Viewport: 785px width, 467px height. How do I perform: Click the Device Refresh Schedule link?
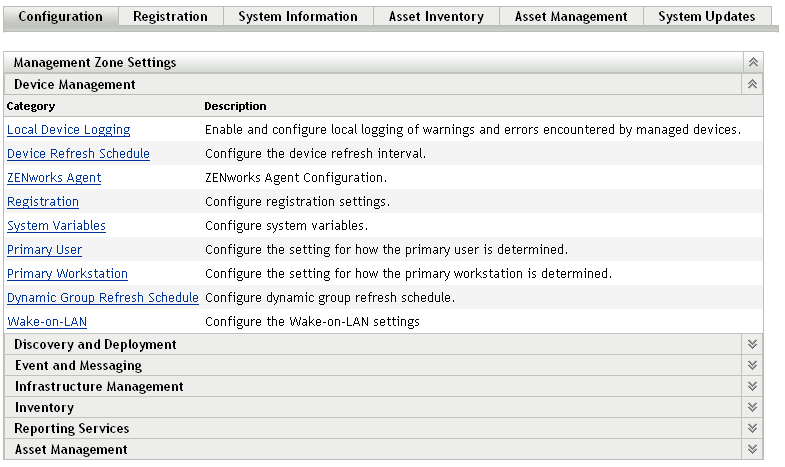78,154
